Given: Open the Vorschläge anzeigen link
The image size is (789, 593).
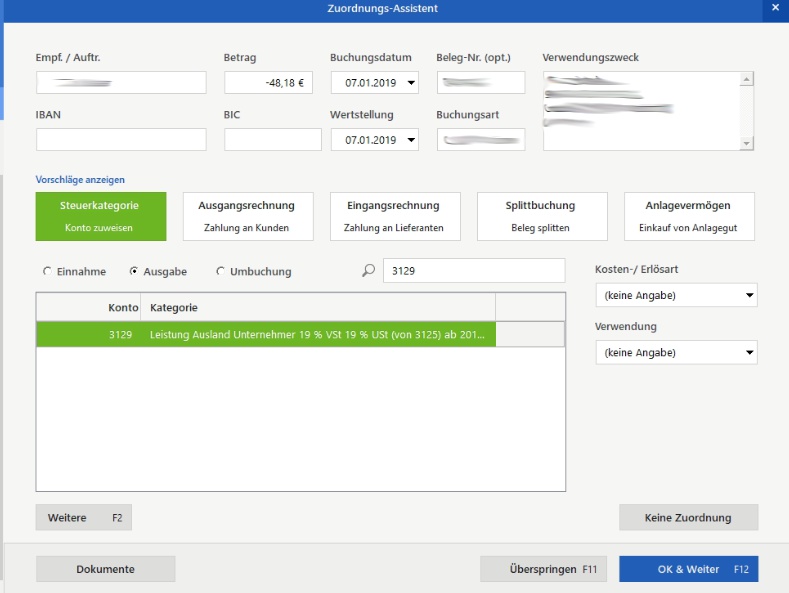Looking at the screenshot, I should pos(80,180).
